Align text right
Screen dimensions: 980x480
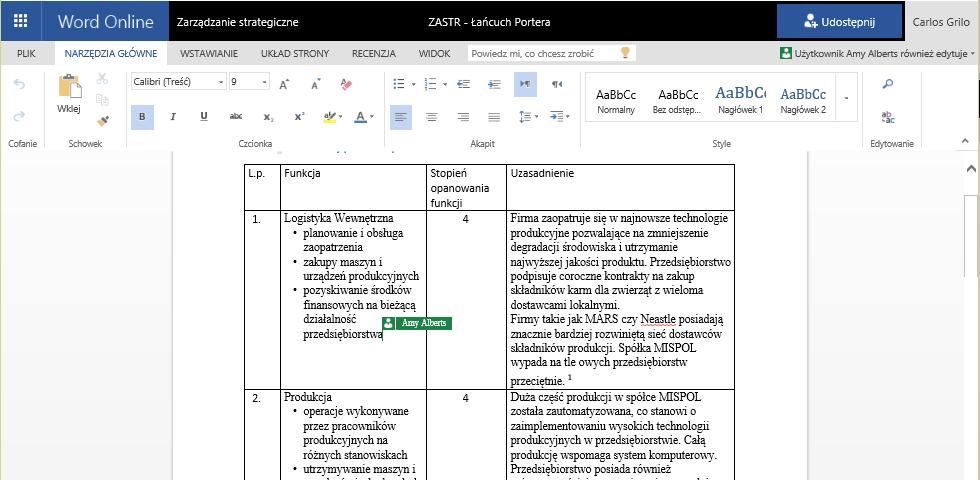(463, 117)
